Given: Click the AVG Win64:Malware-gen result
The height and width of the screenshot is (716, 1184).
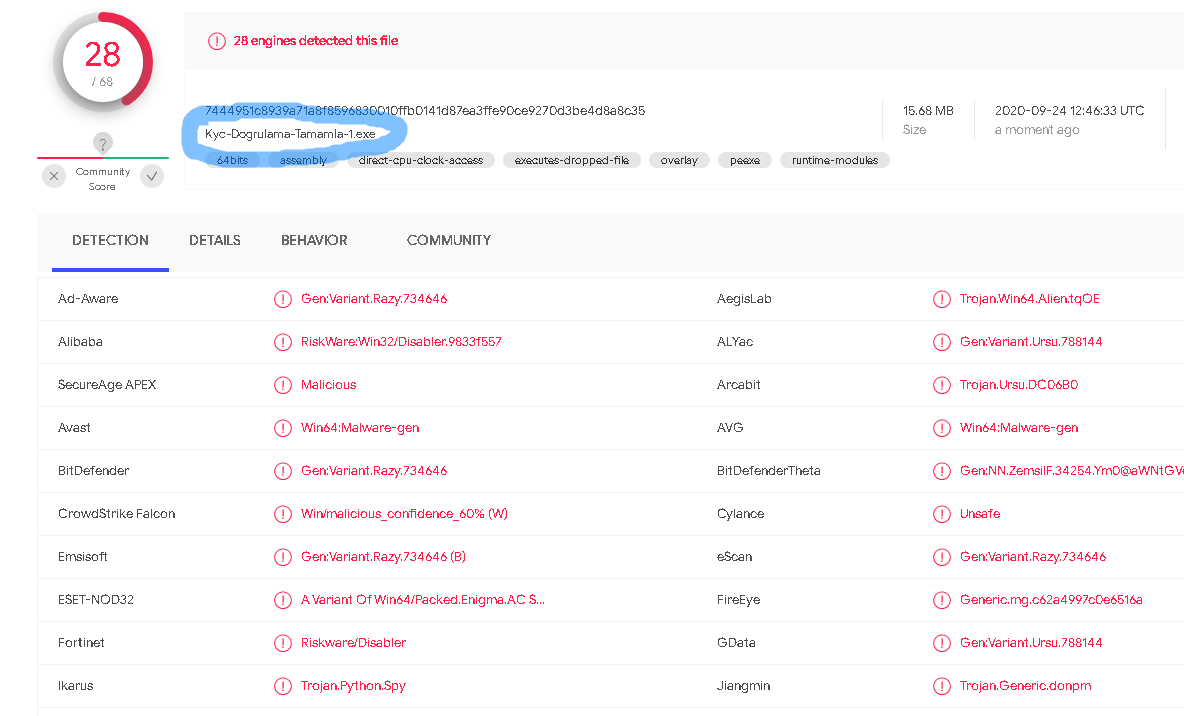Looking at the screenshot, I should (1019, 428).
